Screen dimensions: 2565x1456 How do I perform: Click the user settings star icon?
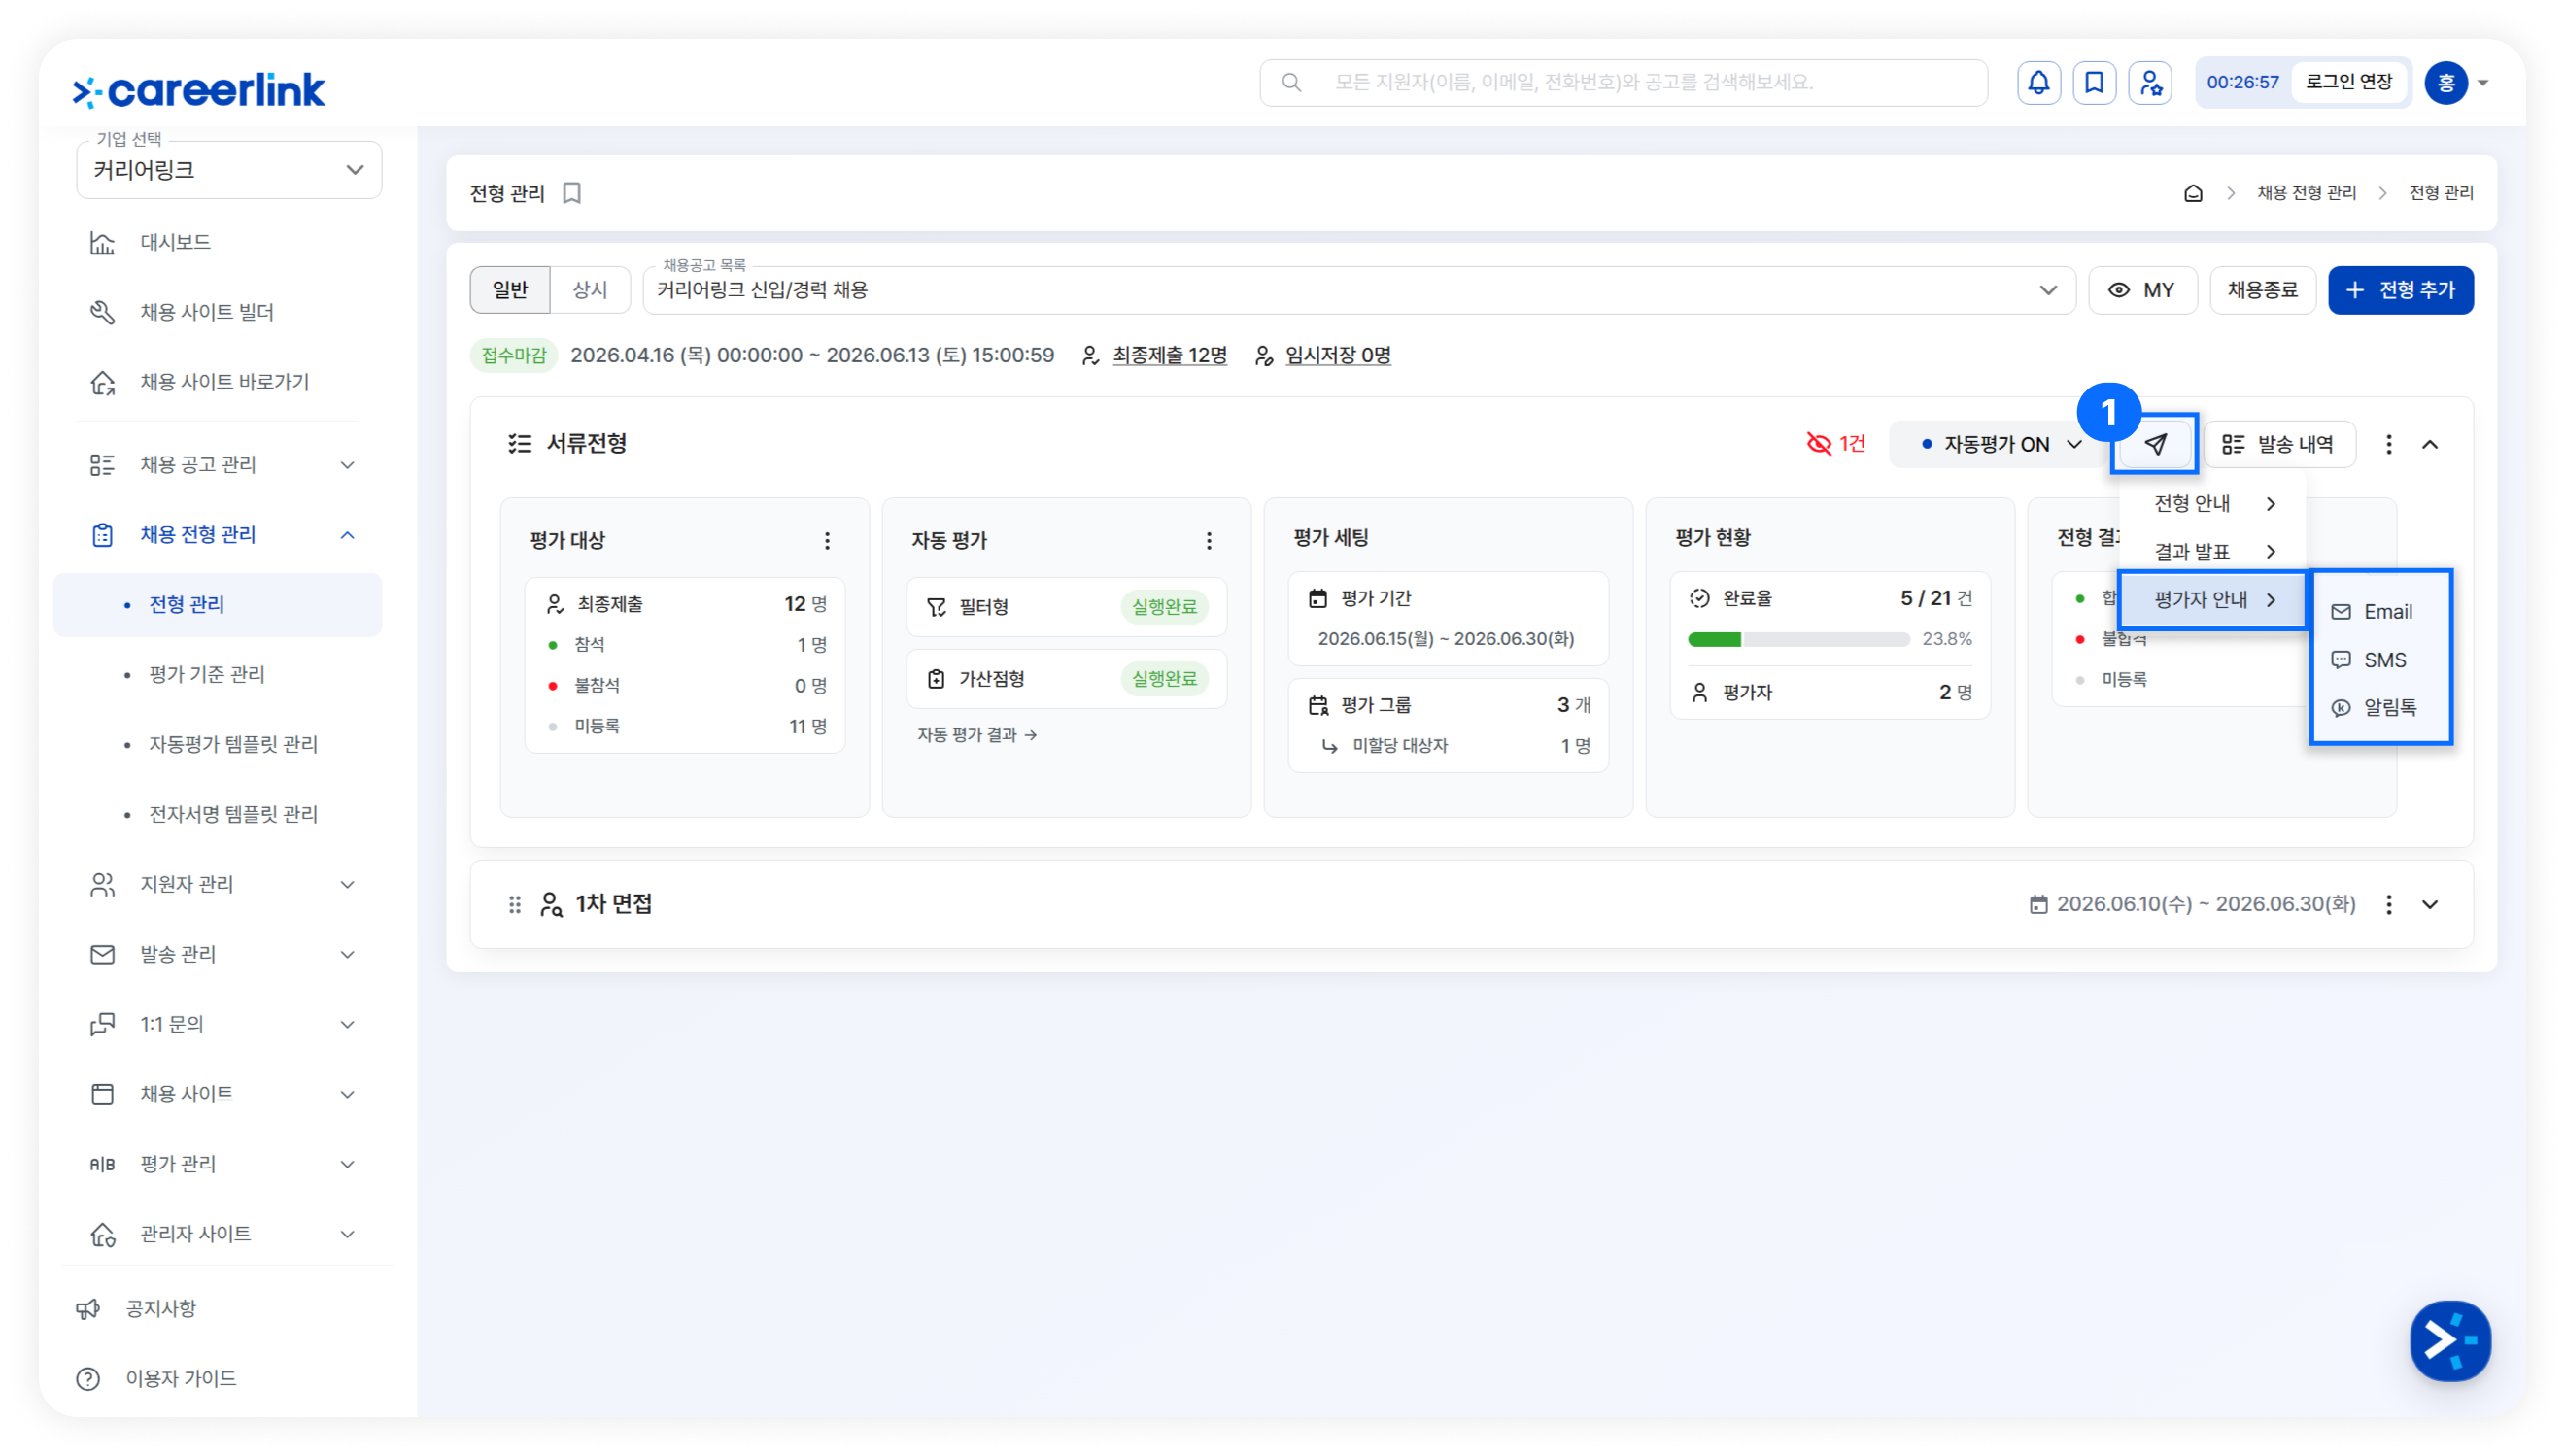click(2150, 82)
